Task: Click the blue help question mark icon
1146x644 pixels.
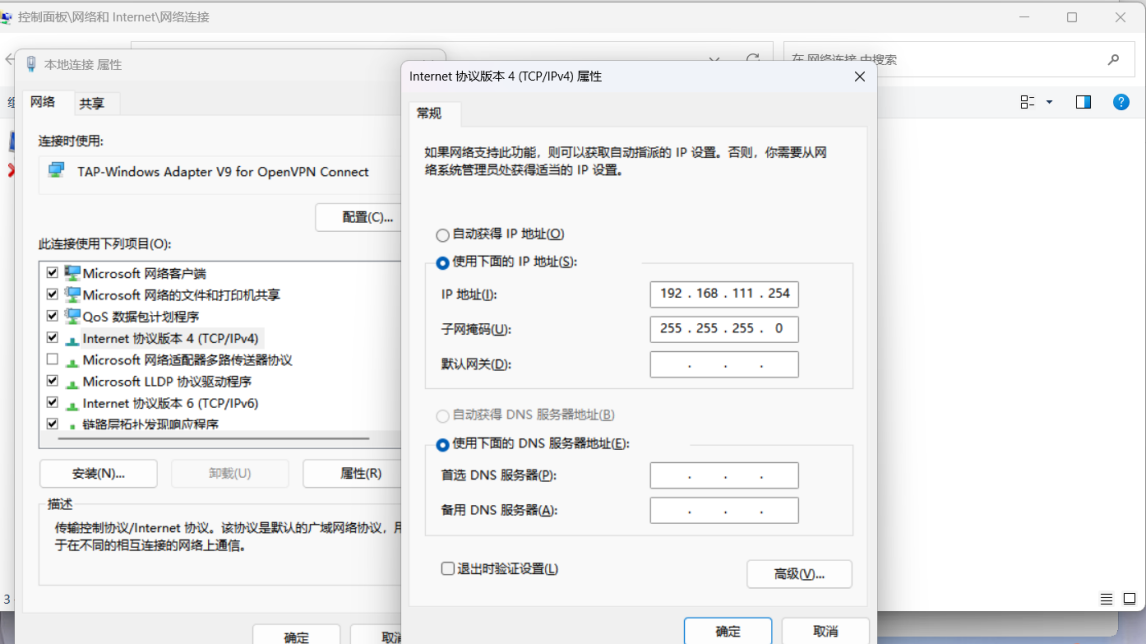Action: tap(1121, 102)
